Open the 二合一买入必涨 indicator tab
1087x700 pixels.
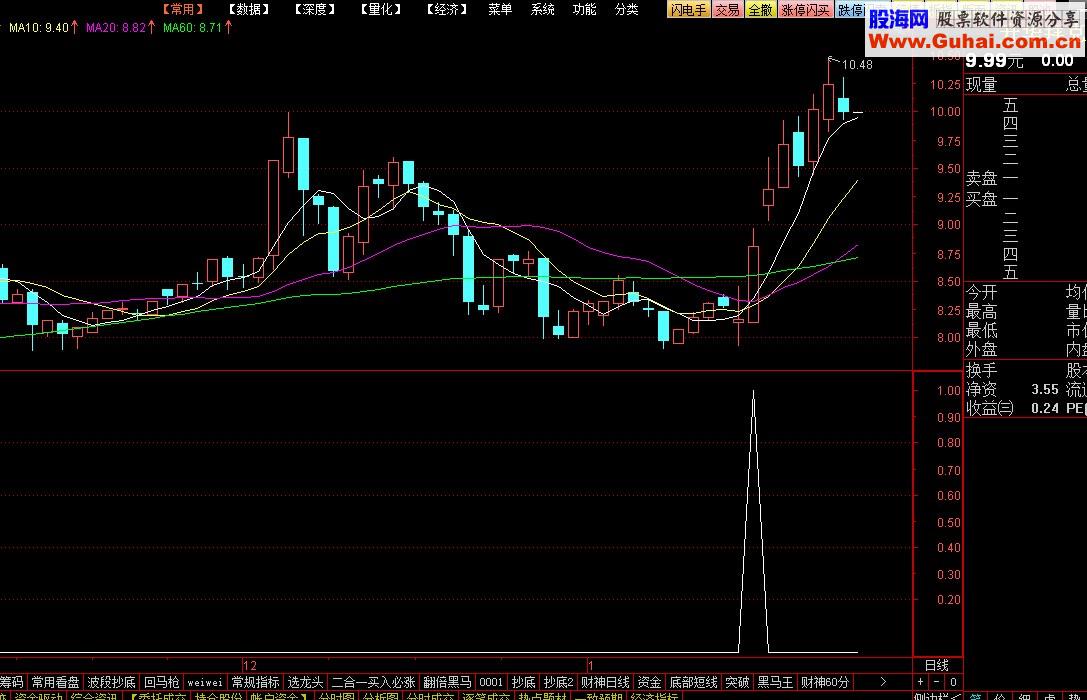tap(373, 682)
